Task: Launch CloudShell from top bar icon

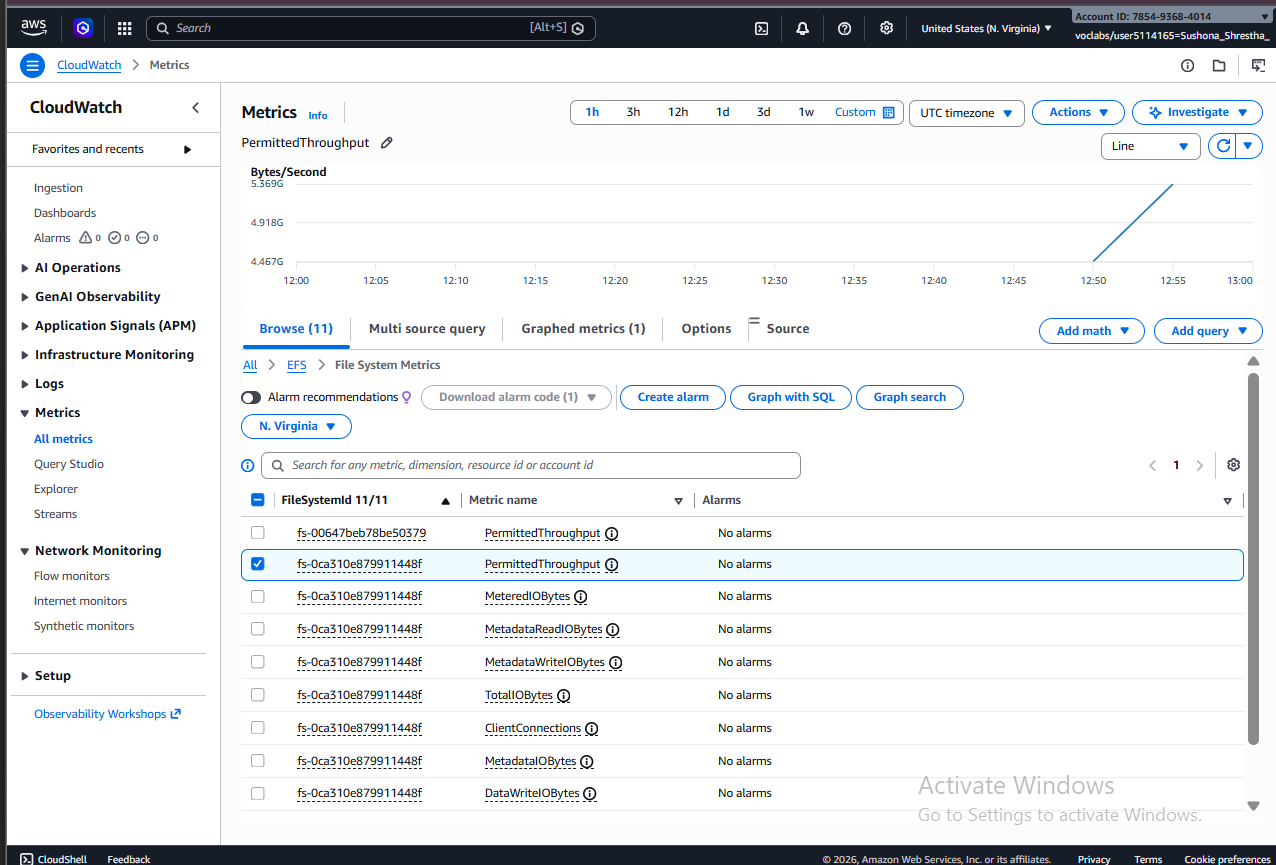Action: (761, 28)
